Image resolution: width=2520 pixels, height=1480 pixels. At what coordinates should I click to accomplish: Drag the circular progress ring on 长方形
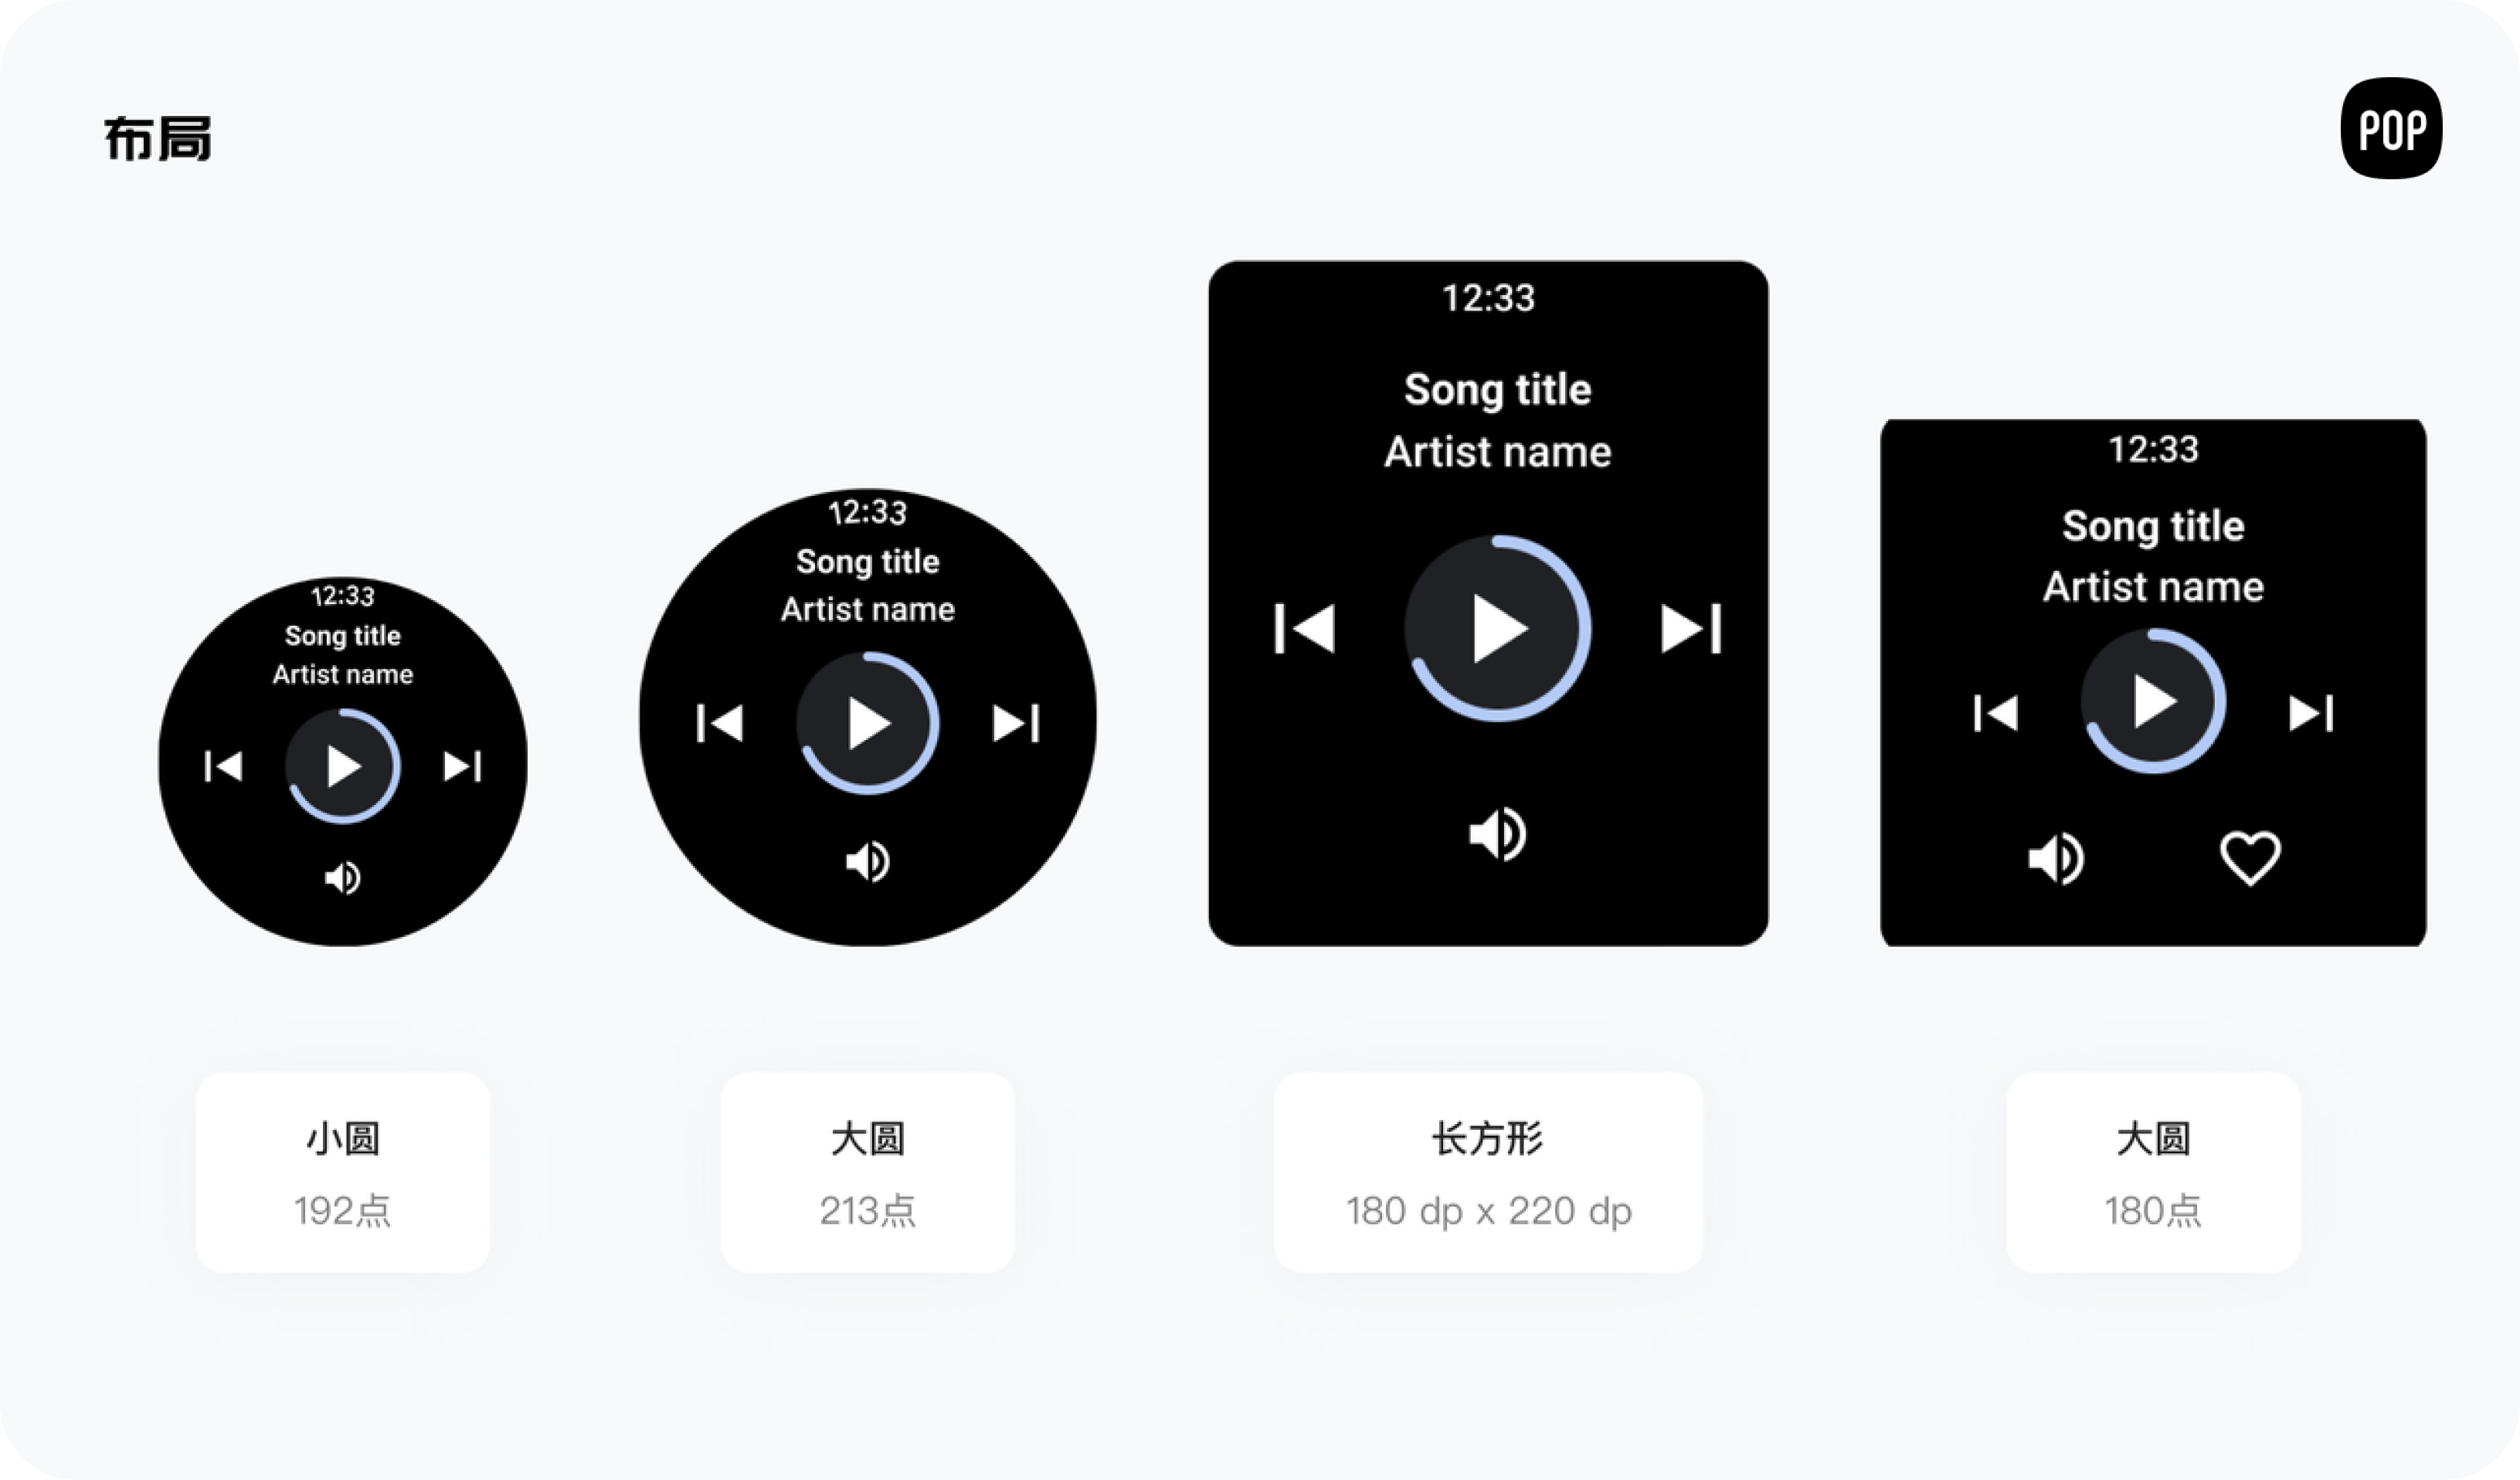1491,629
